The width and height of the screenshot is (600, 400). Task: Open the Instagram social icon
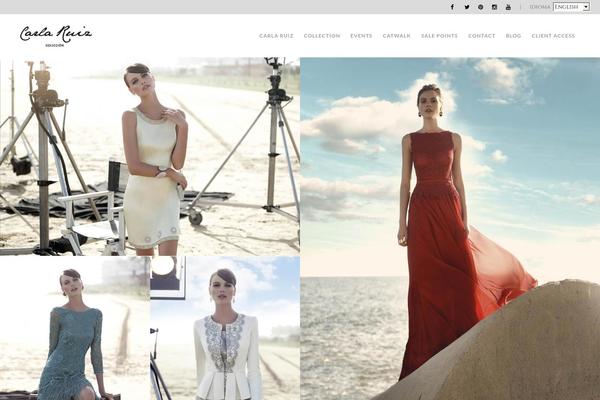point(494,7)
